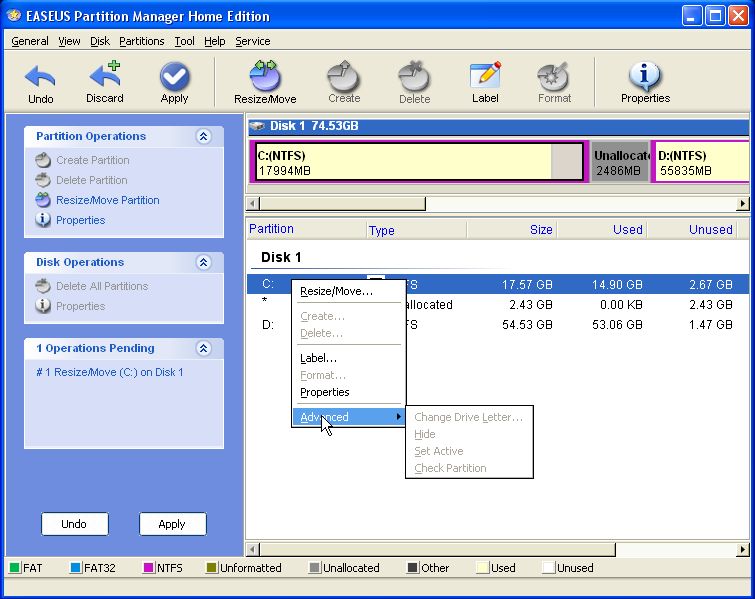Click the Delete toolbar icon
The height and width of the screenshot is (599, 755).
coord(415,76)
